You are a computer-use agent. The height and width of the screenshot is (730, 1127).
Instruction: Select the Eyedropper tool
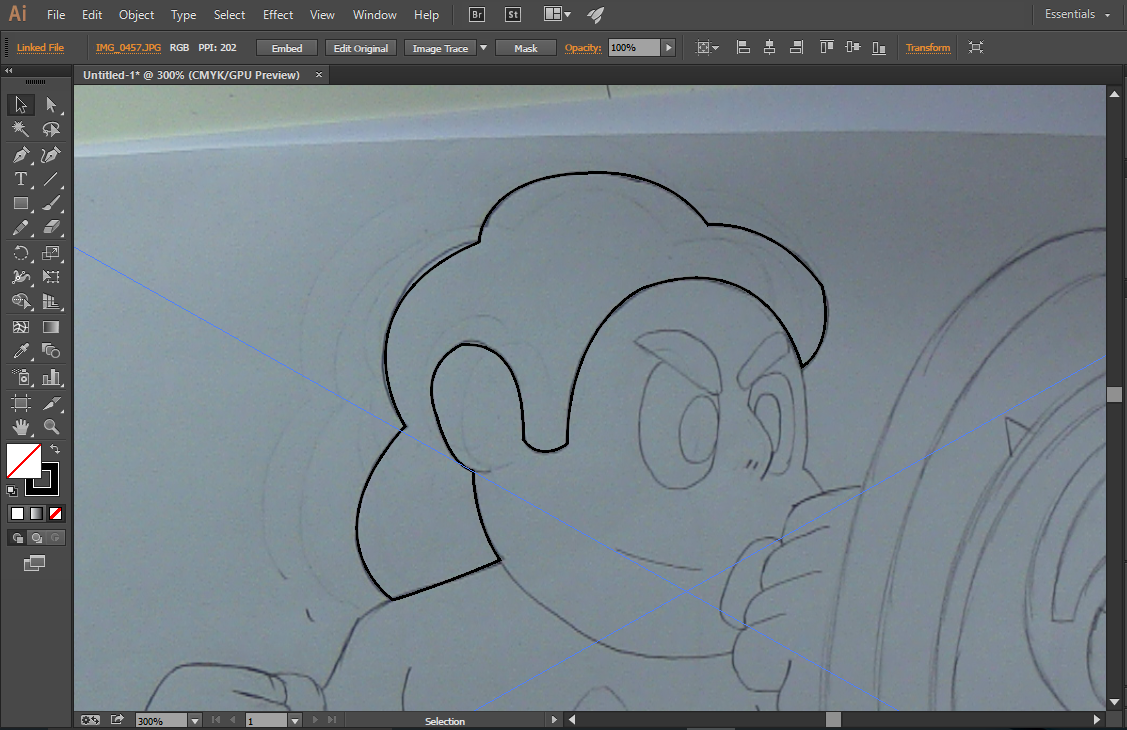click(21, 351)
